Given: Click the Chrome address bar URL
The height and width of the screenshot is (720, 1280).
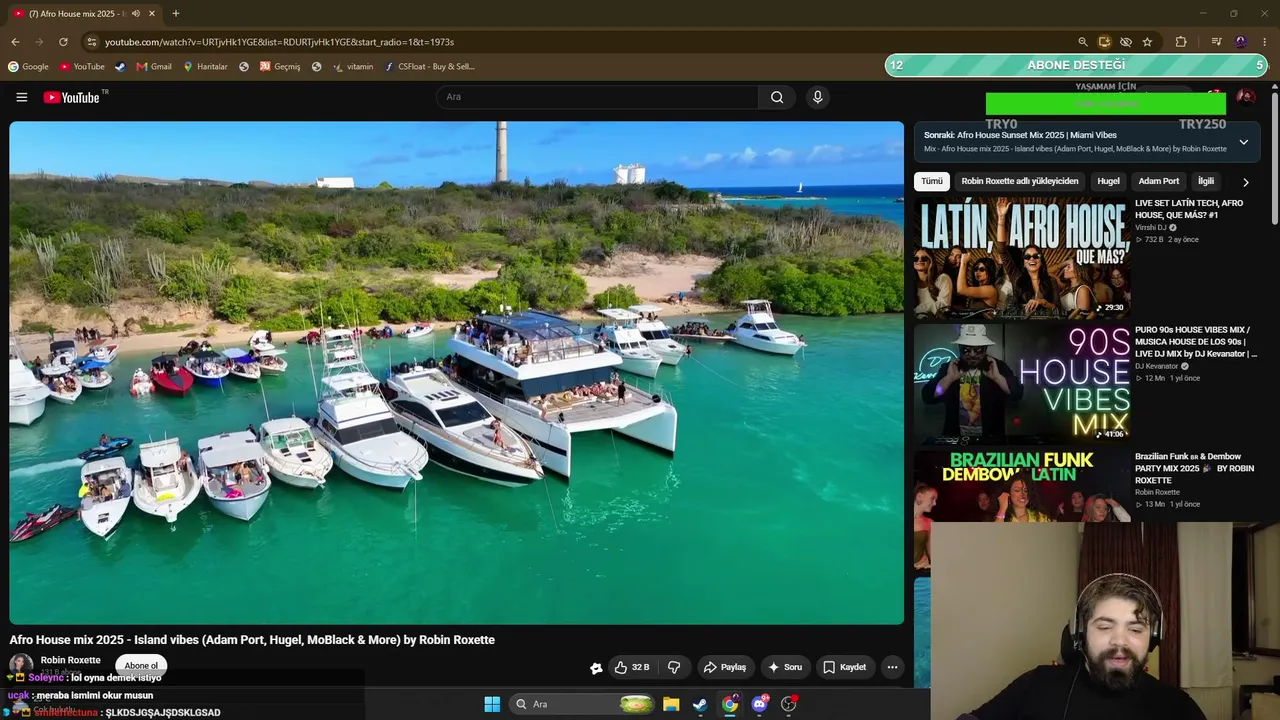Looking at the screenshot, I should (x=279, y=42).
